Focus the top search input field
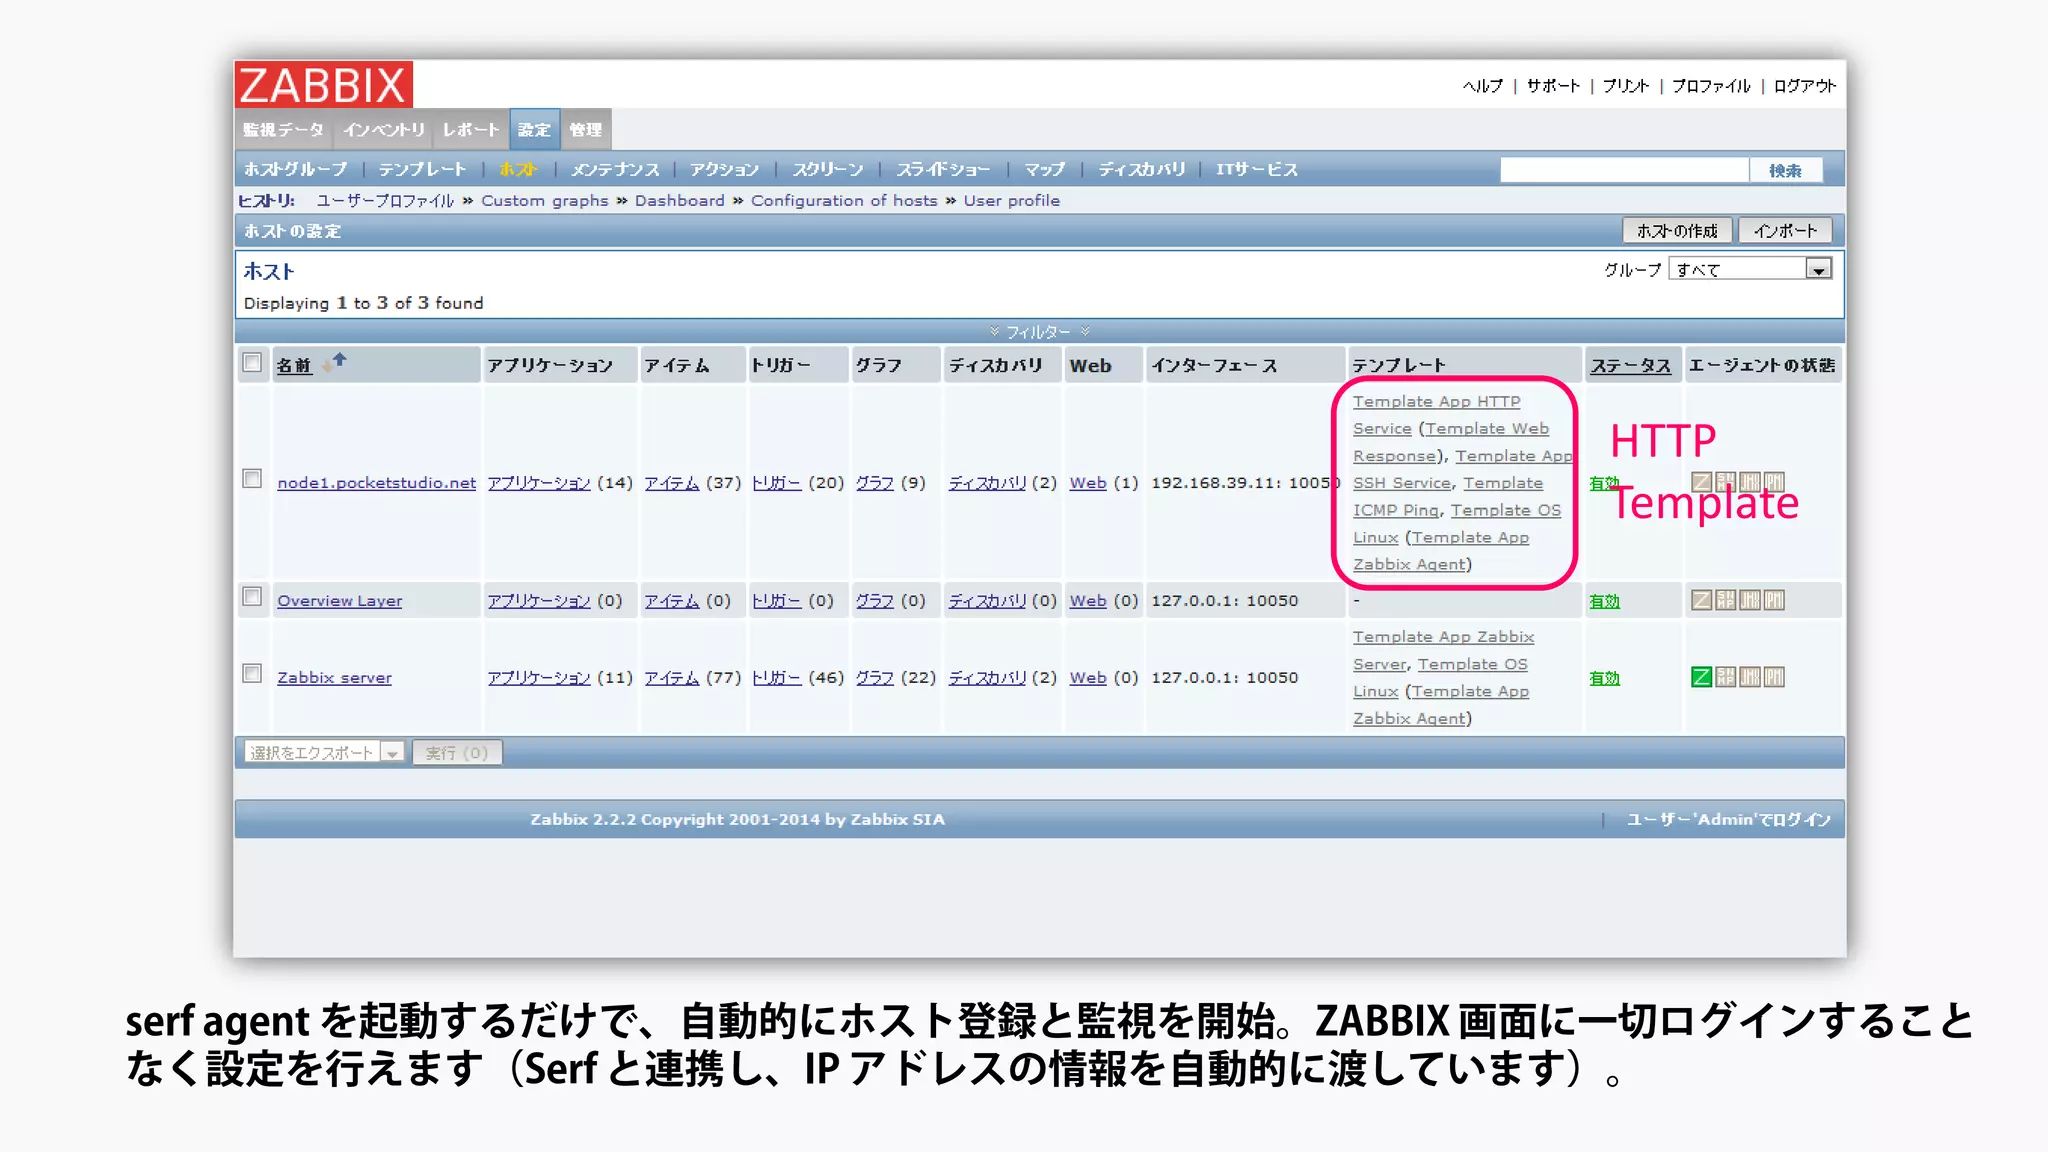The height and width of the screenshot is (1152, 2048). [1624, 170]
